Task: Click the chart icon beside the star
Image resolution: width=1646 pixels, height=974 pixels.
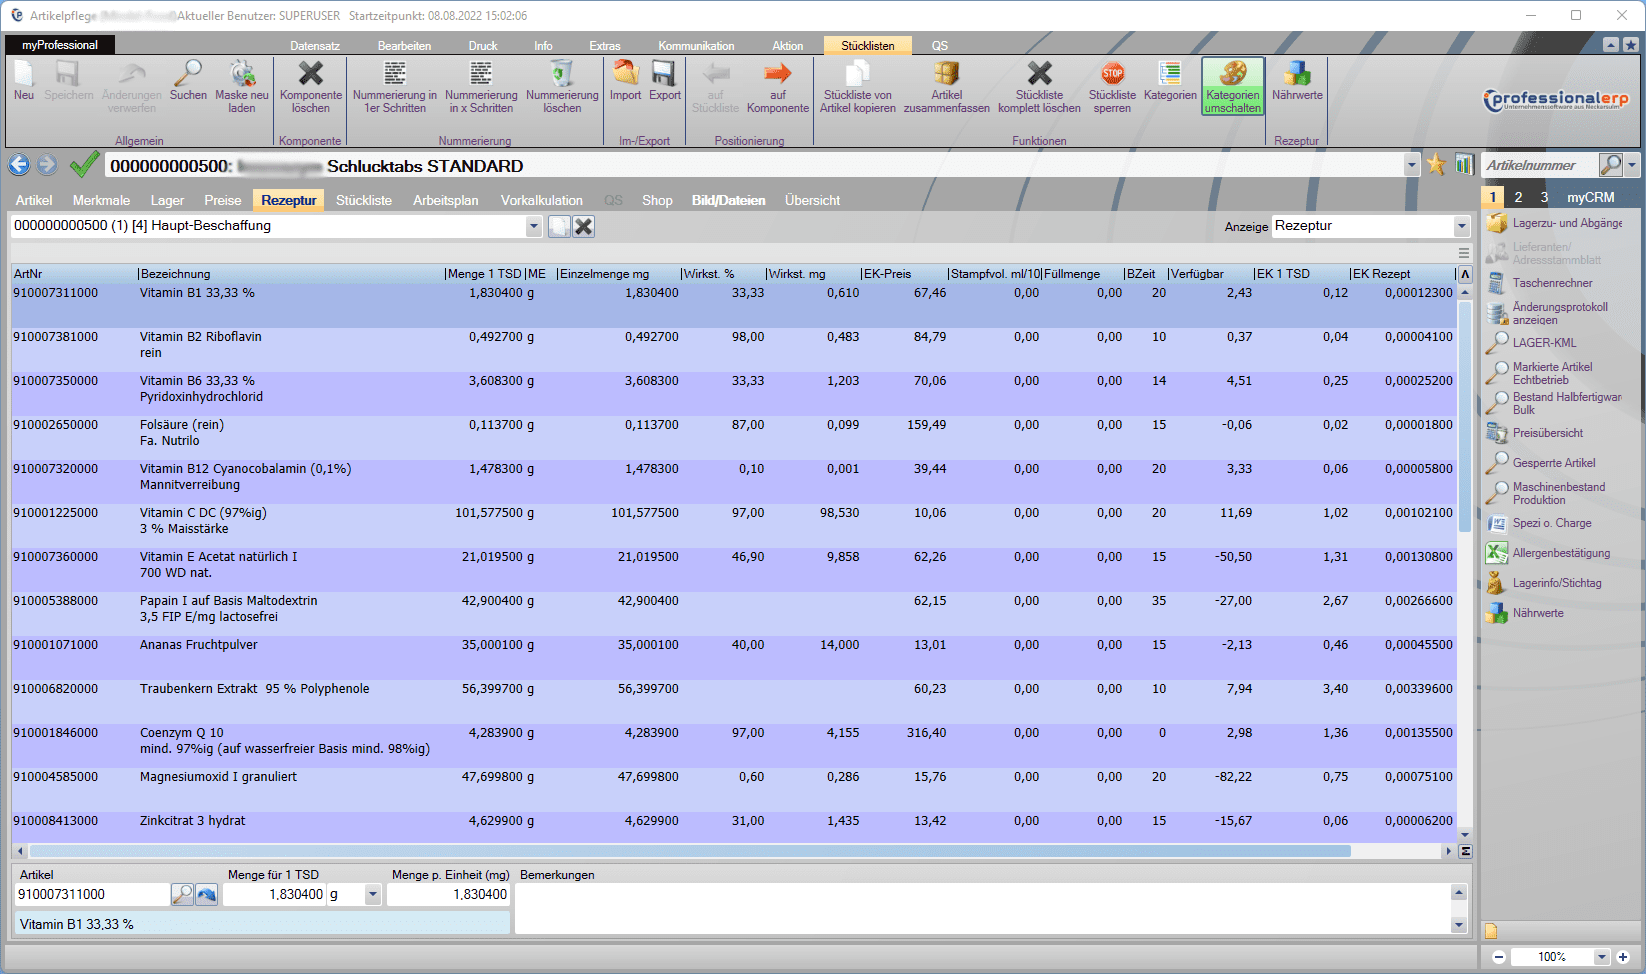Action: [1464, 165]
